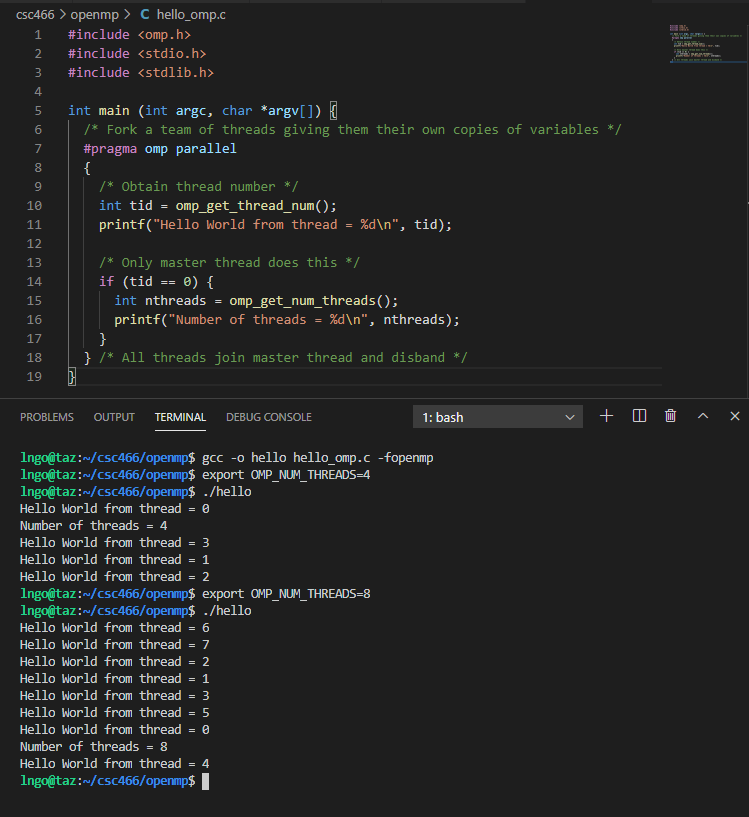Open the '1: bash' terminal dropdown
749x817 pixels.
[495, 417]
